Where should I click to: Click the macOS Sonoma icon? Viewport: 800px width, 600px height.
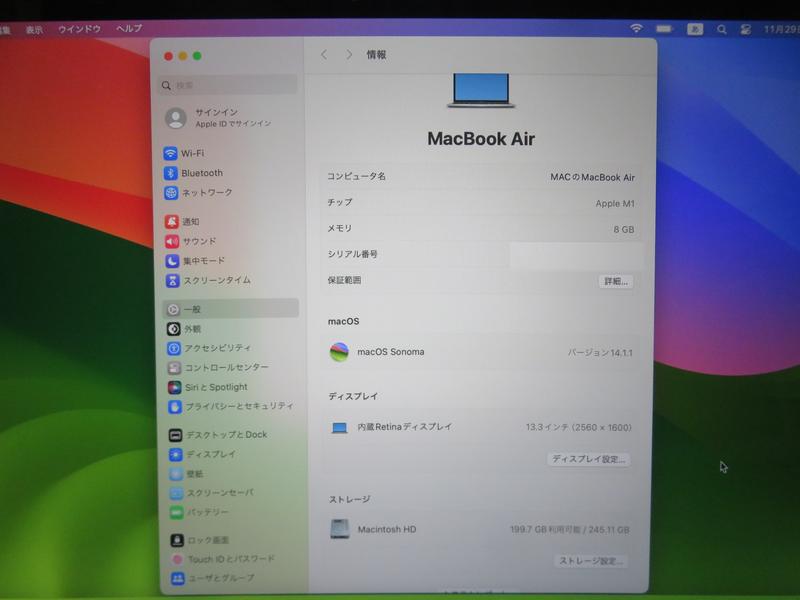[x=339, y=352]
